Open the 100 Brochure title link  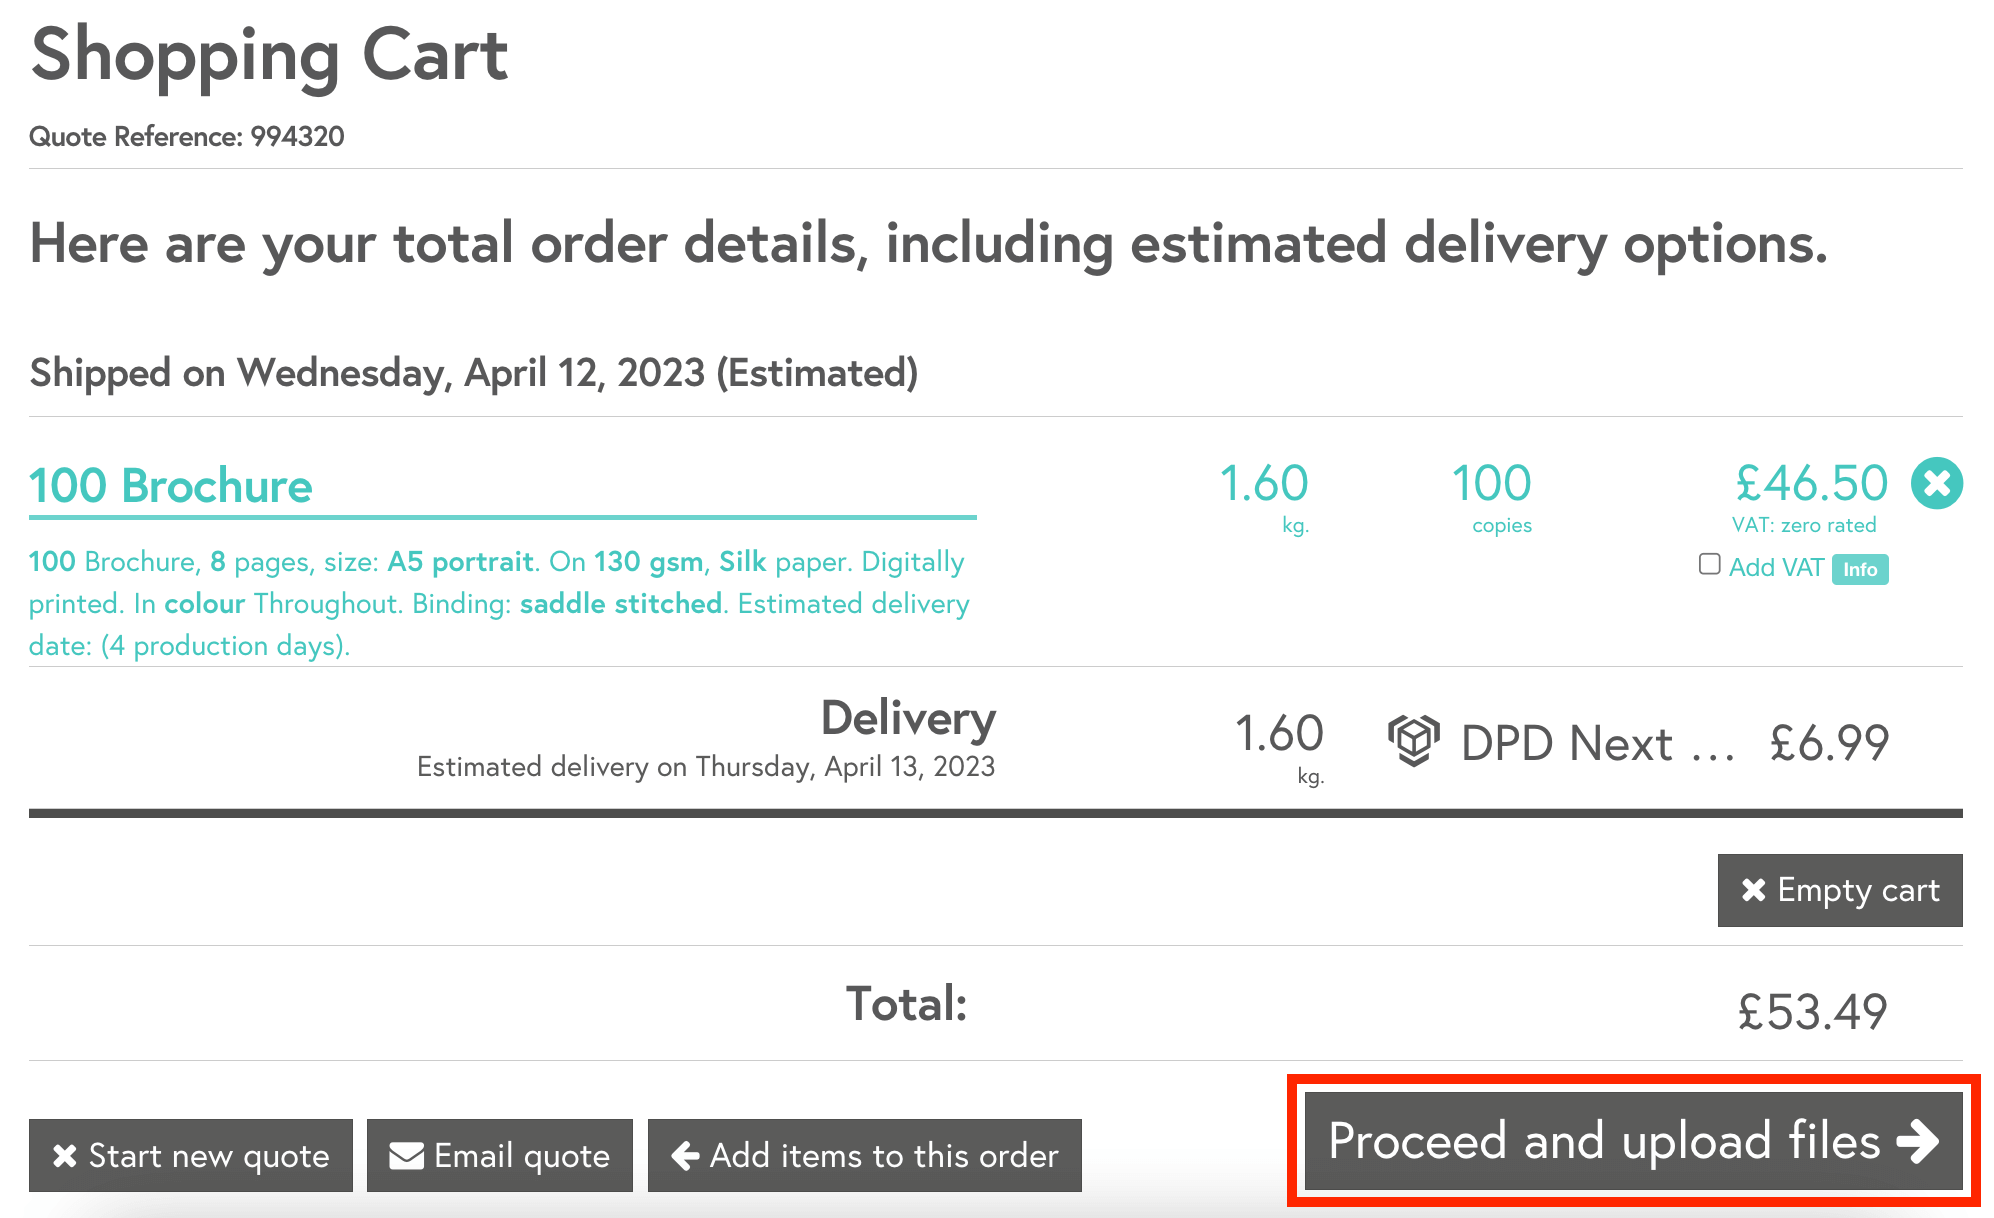tap(171, 486)
